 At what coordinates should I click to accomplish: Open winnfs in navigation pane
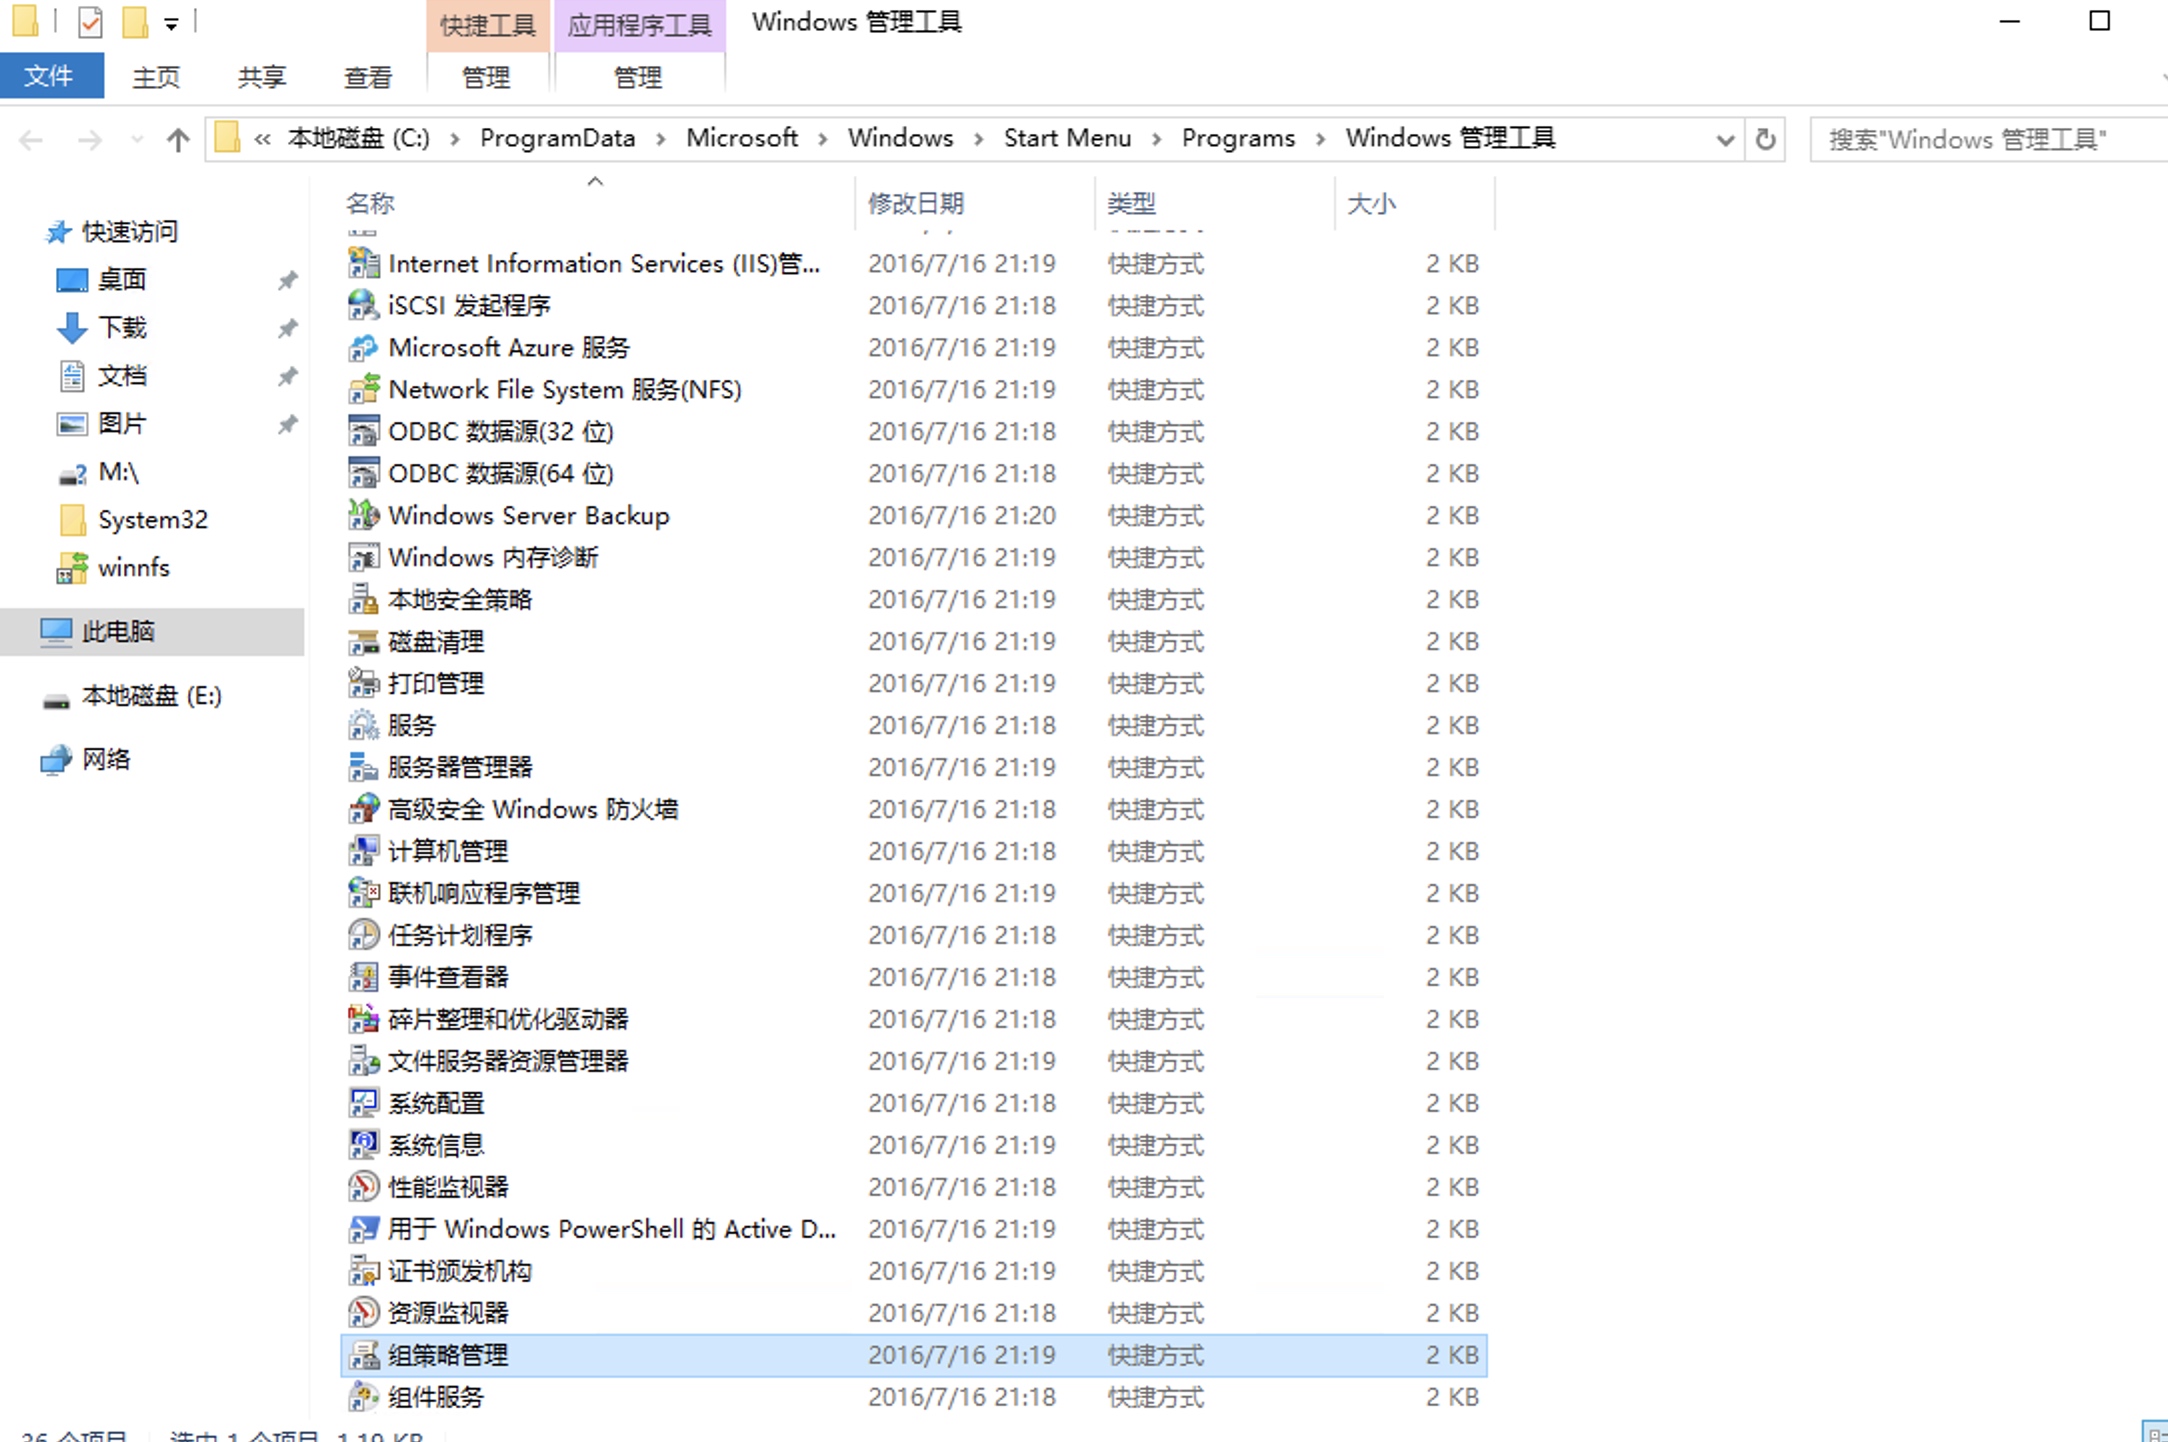point(134,567)
